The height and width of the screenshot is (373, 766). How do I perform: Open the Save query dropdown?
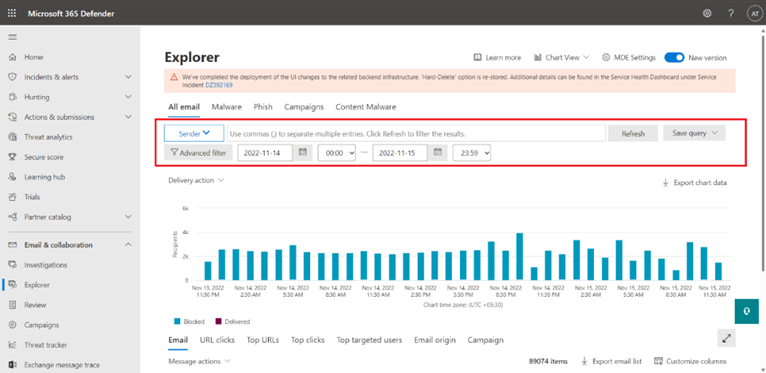pos(694,133)
